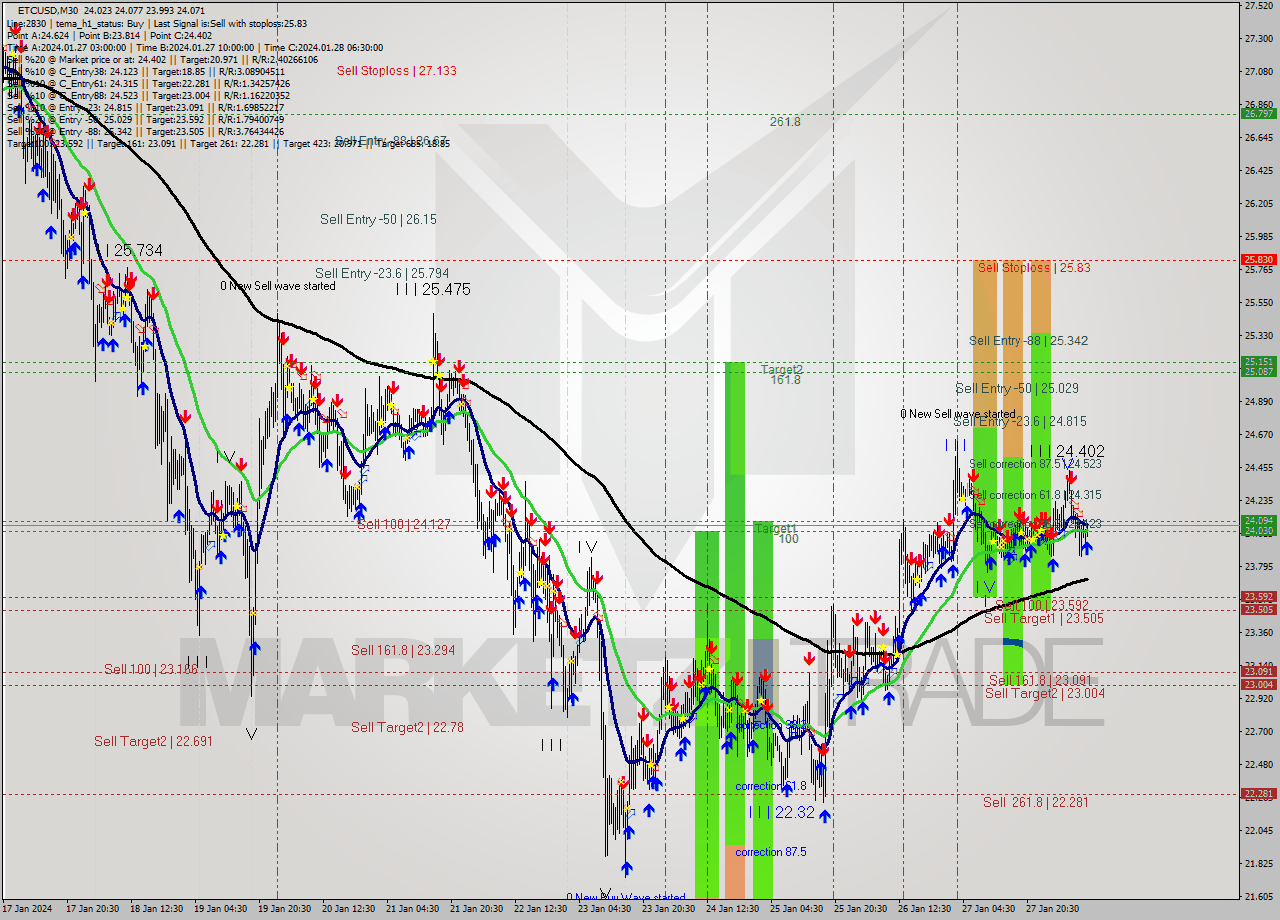Select Sell correction 61.8 24.315 label
Screen dimensions: 1280x920
pos(1036,495)
